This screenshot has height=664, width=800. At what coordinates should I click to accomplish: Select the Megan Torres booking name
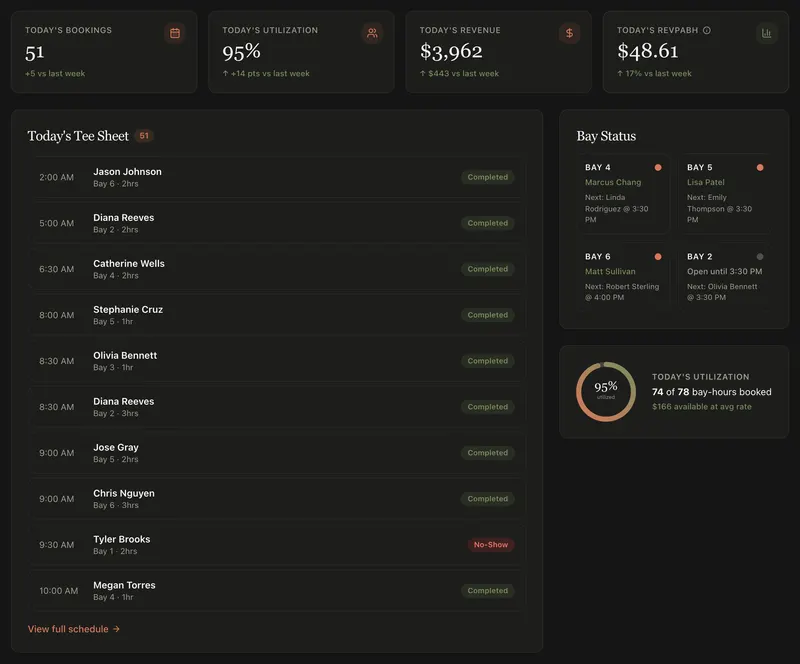click(124, 585)
